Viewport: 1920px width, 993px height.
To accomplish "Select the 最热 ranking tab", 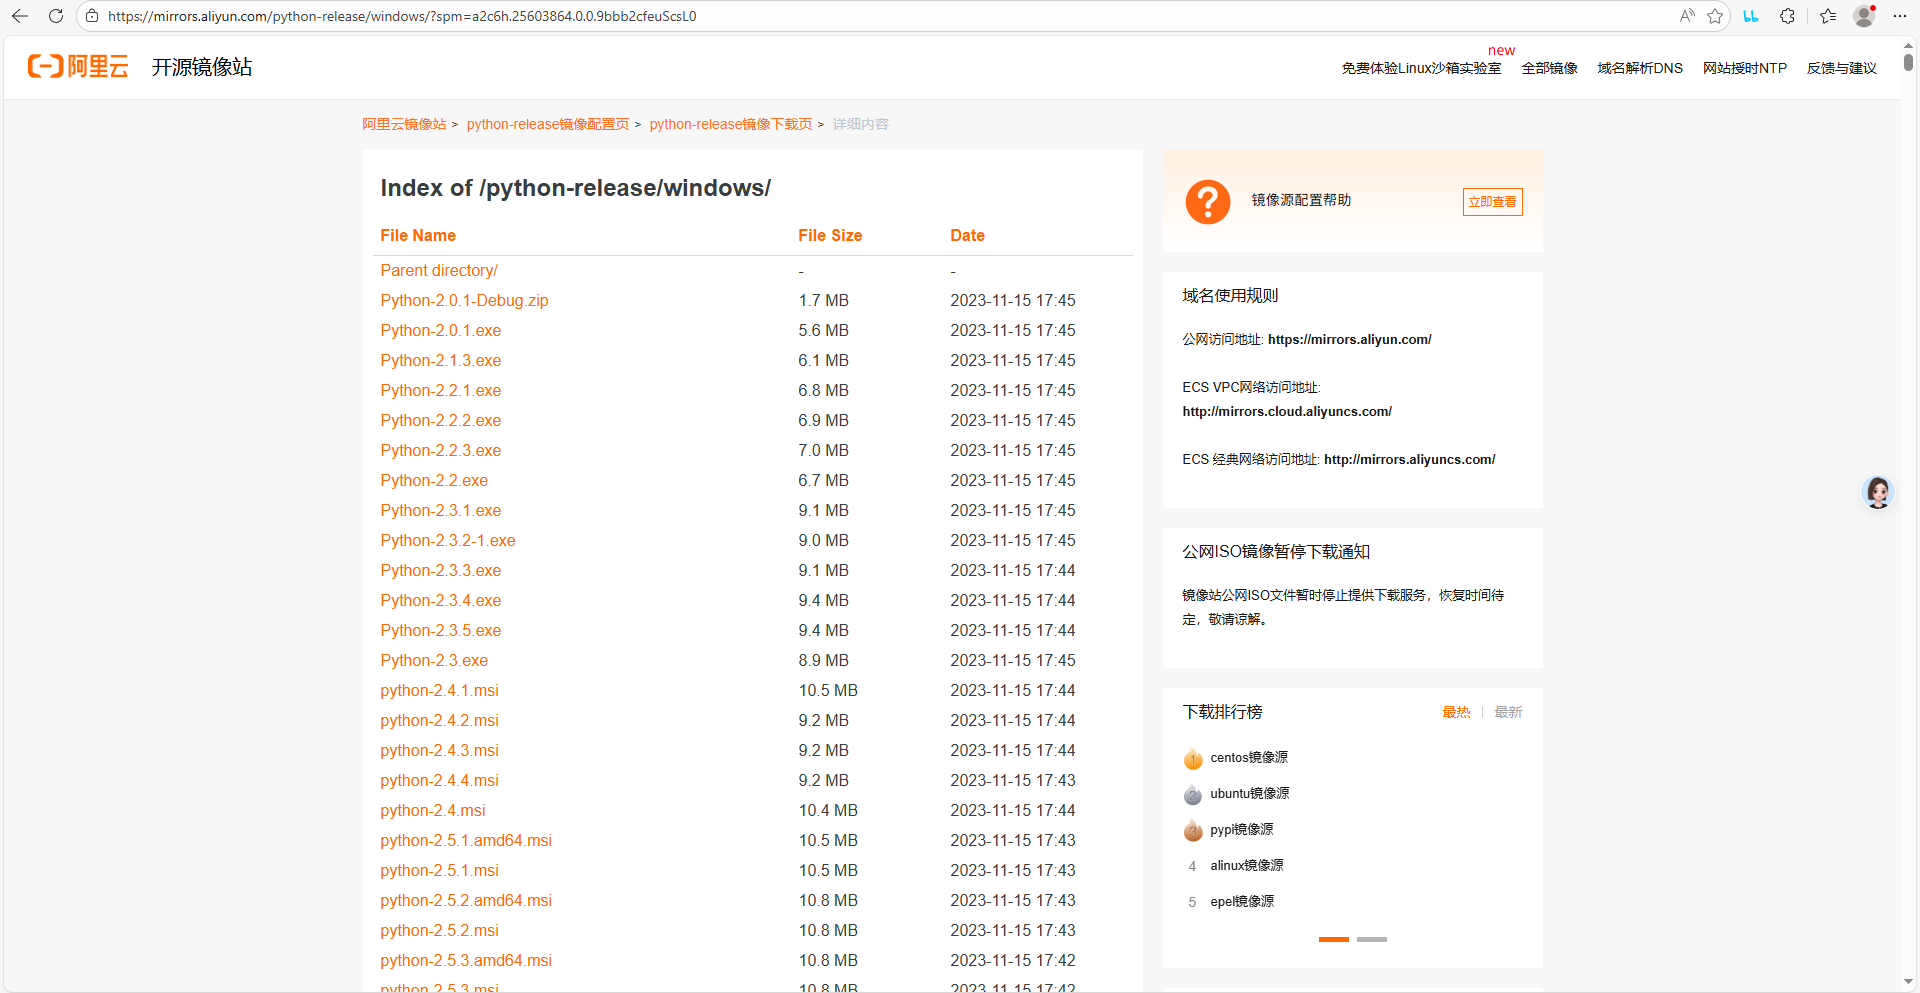I will [x=1456, y=712].
